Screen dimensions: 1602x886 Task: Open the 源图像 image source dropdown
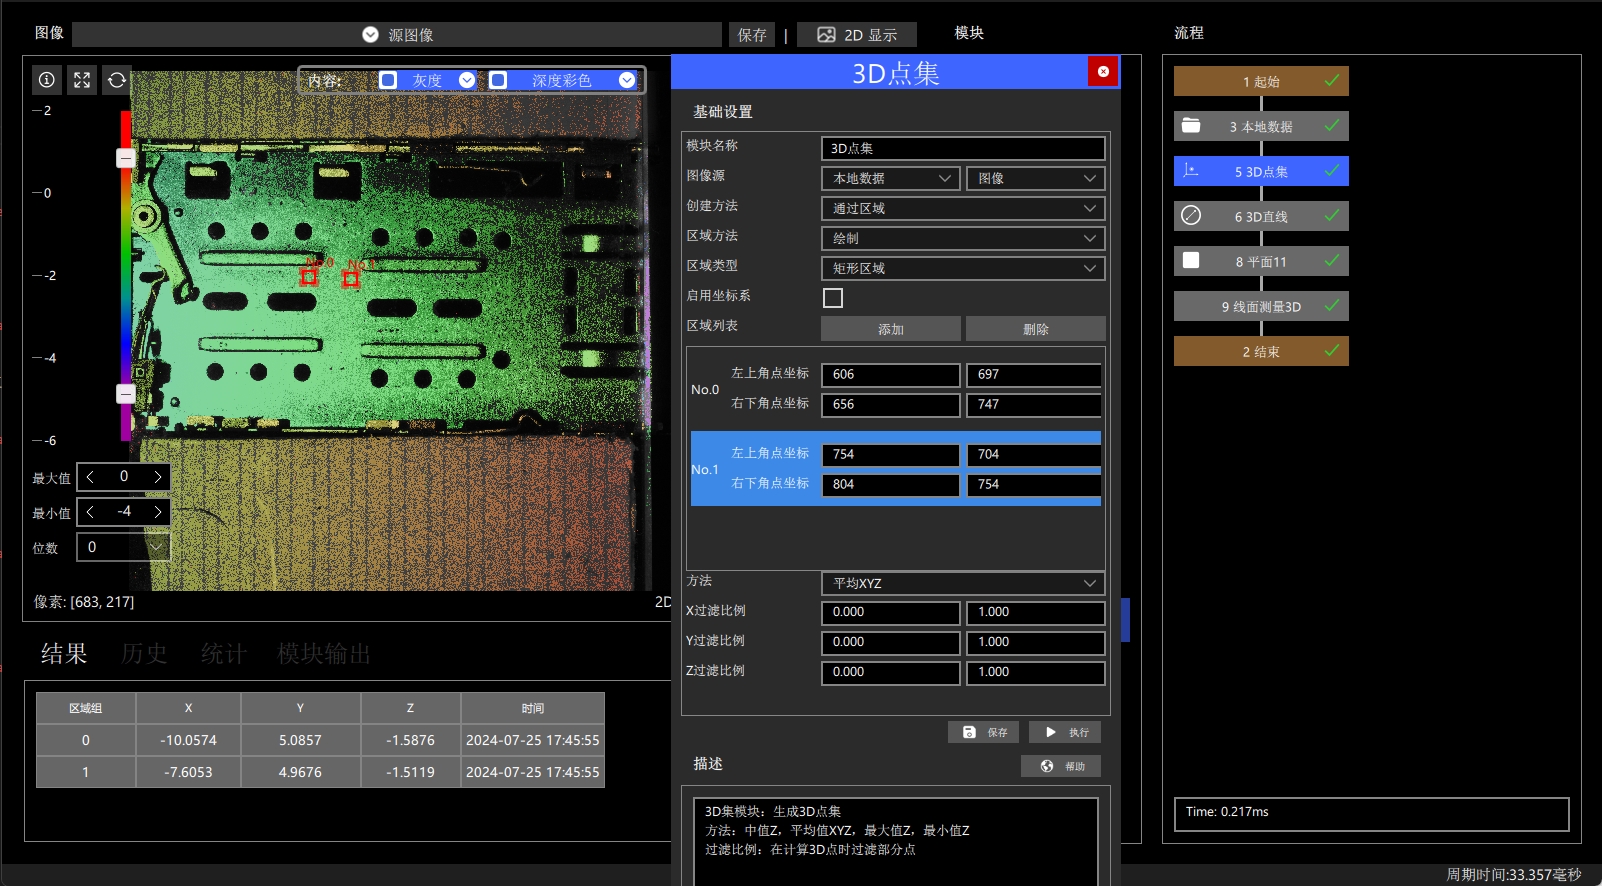397,35
